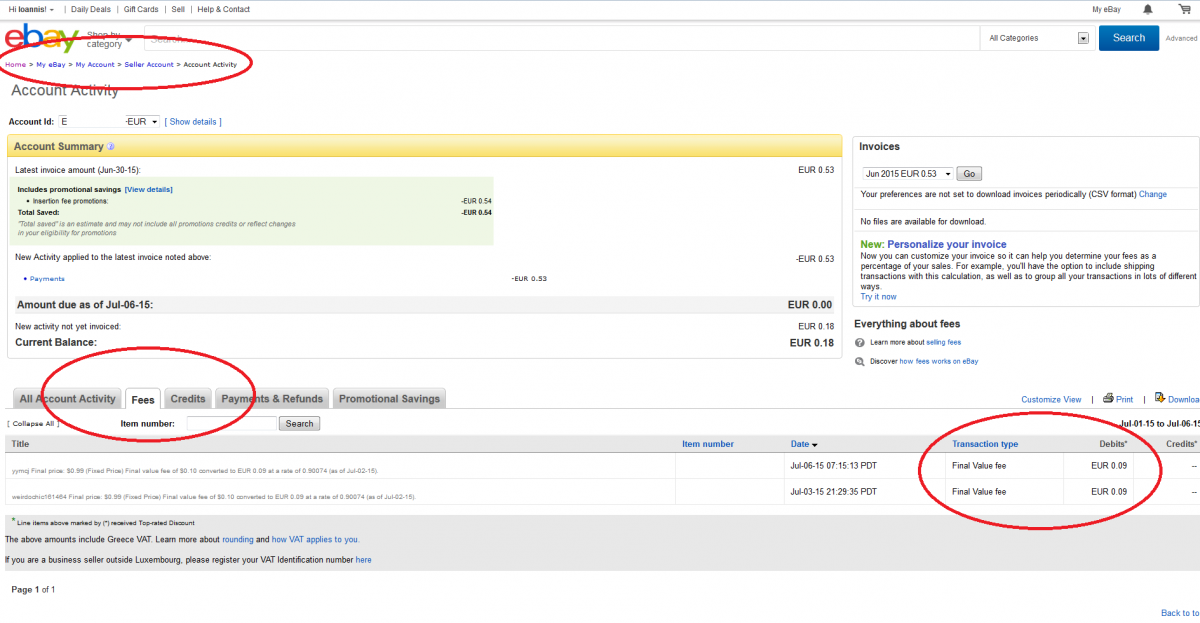
Task: Open the Promotional Savings tab
Action: coord(389,399)
